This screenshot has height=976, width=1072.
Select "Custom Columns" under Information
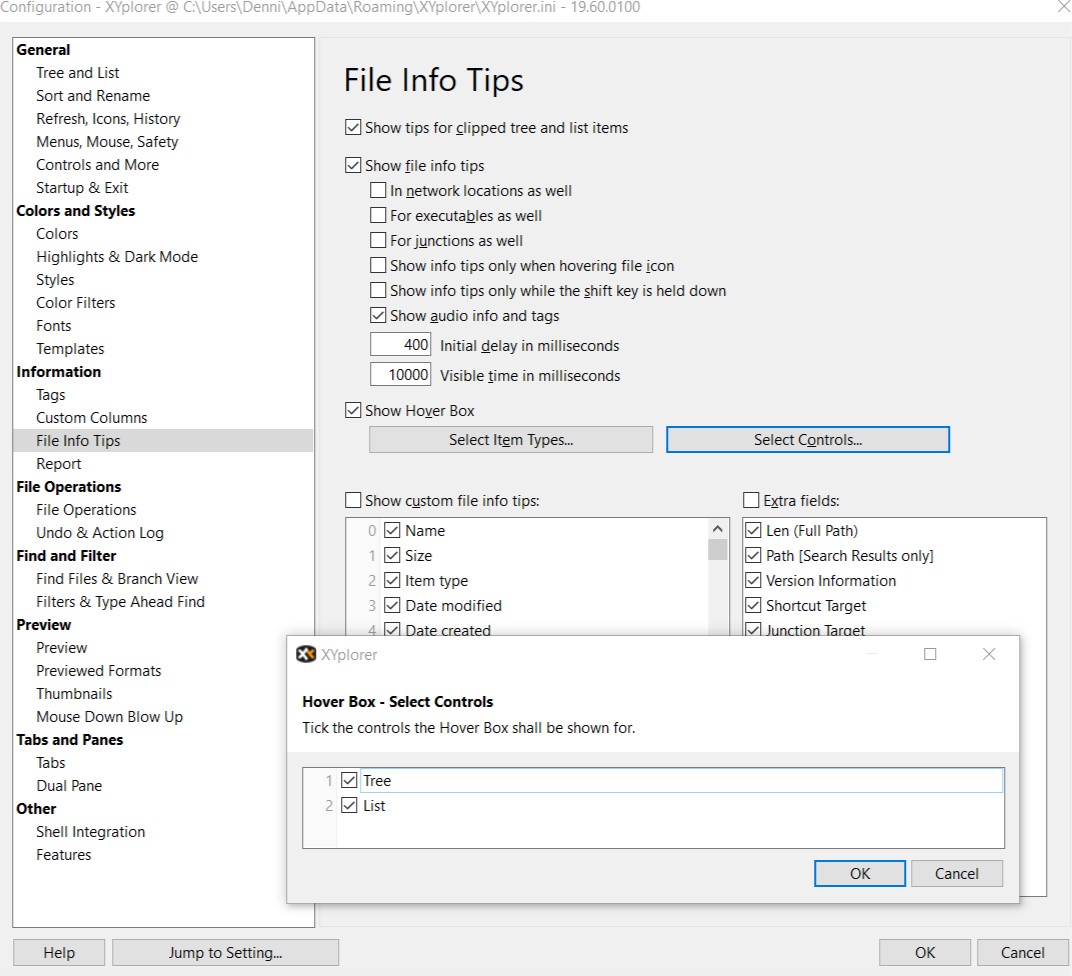tap(91, 417)
